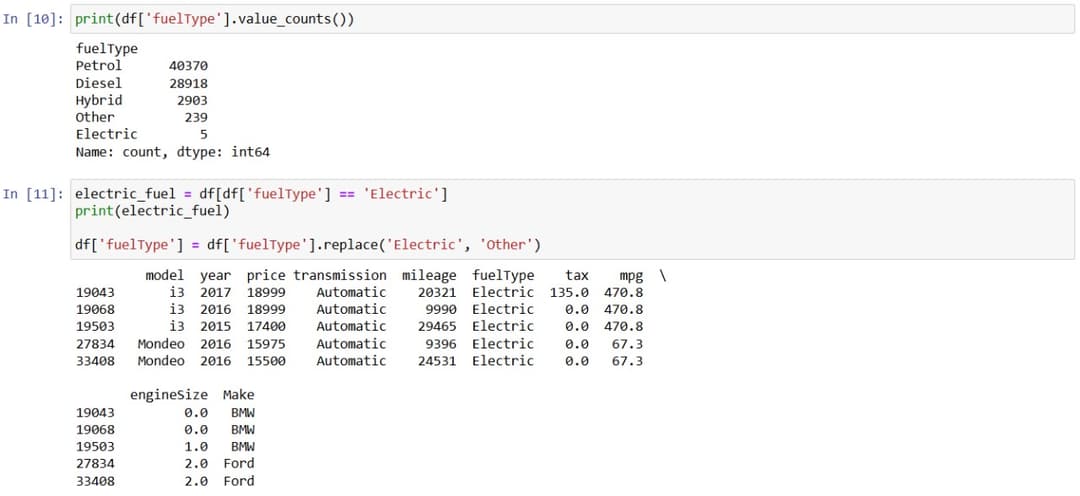Image resolution: width=1080 pixels, height=496 pixels.
Task: Click the tax value 135.0
Action: [569, 293]
